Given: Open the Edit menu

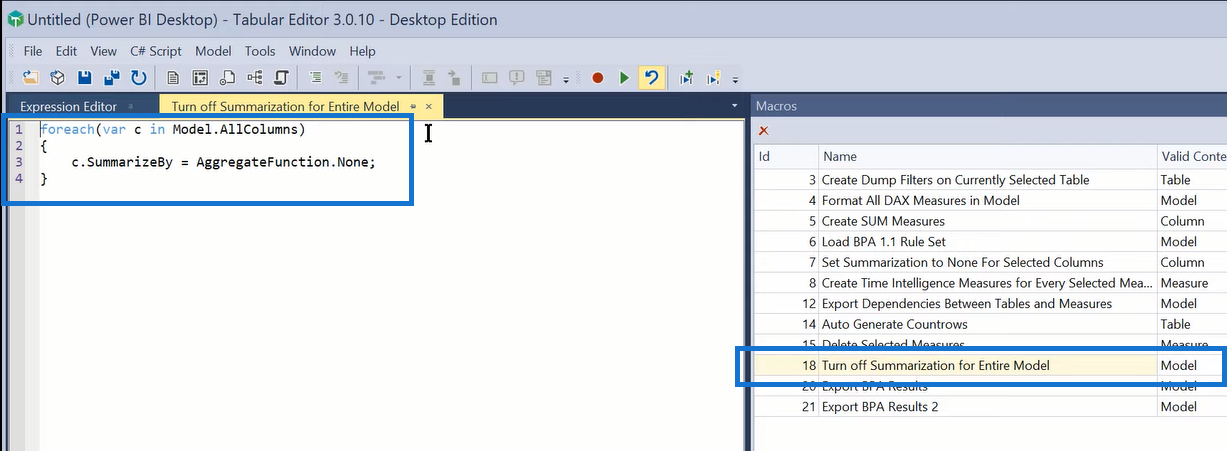Looking at the screenshot, I should point(66,51).
